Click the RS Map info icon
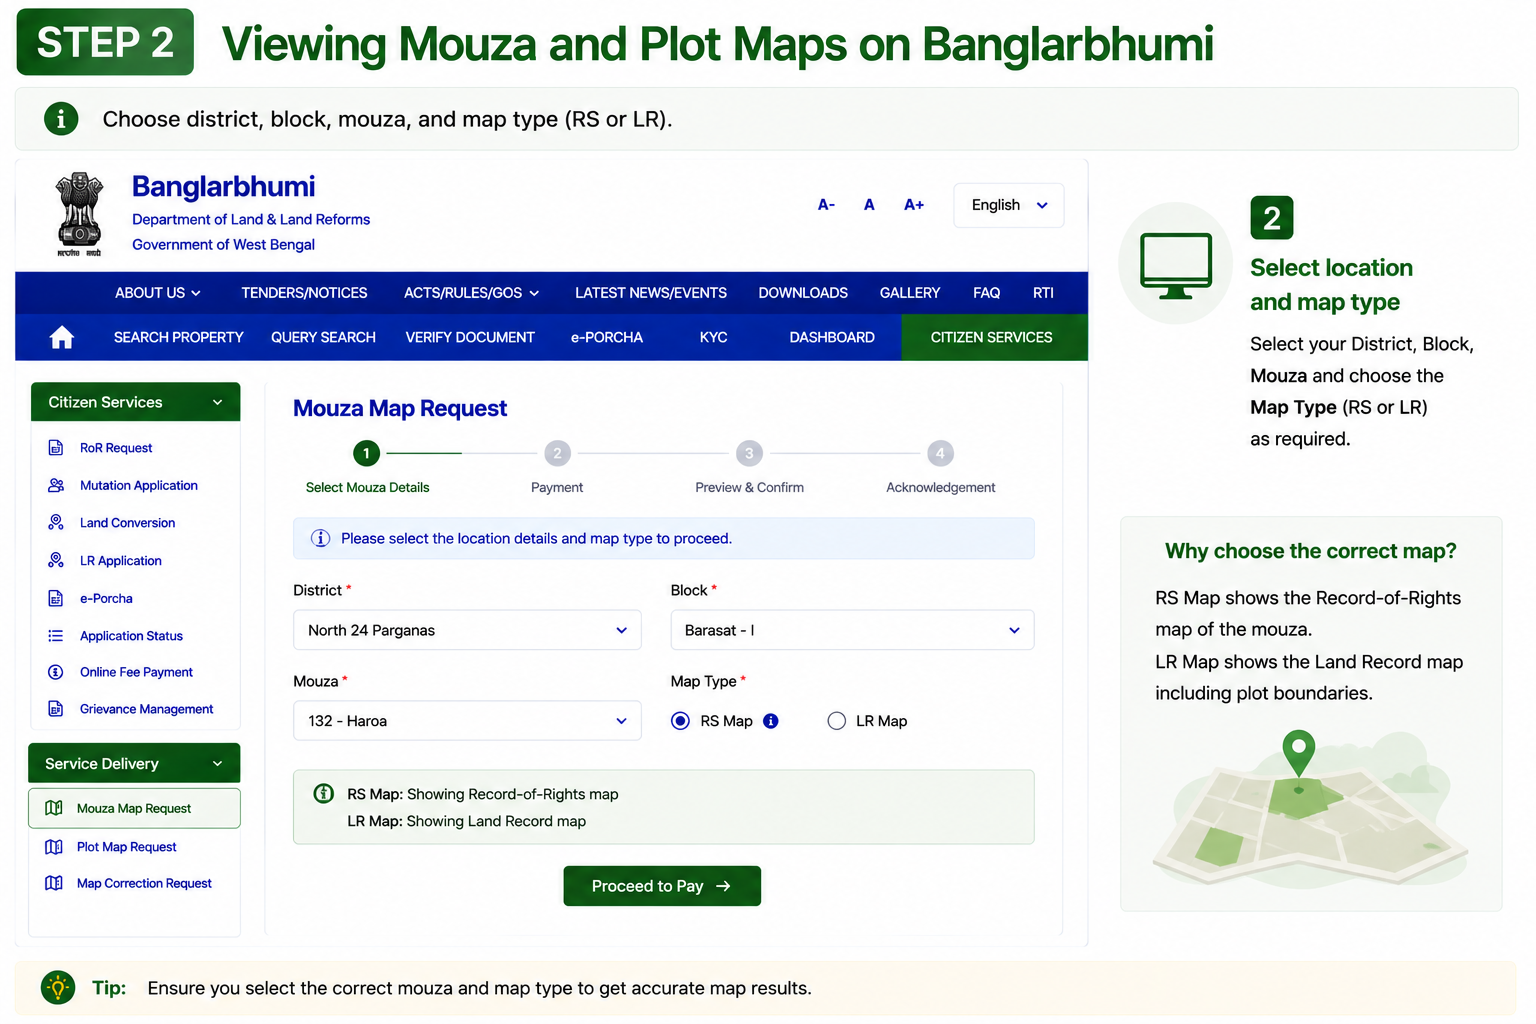Image resolution: width=1536 pixels, height=1024 pixels. pyautogui.click(x=771, y=721)
